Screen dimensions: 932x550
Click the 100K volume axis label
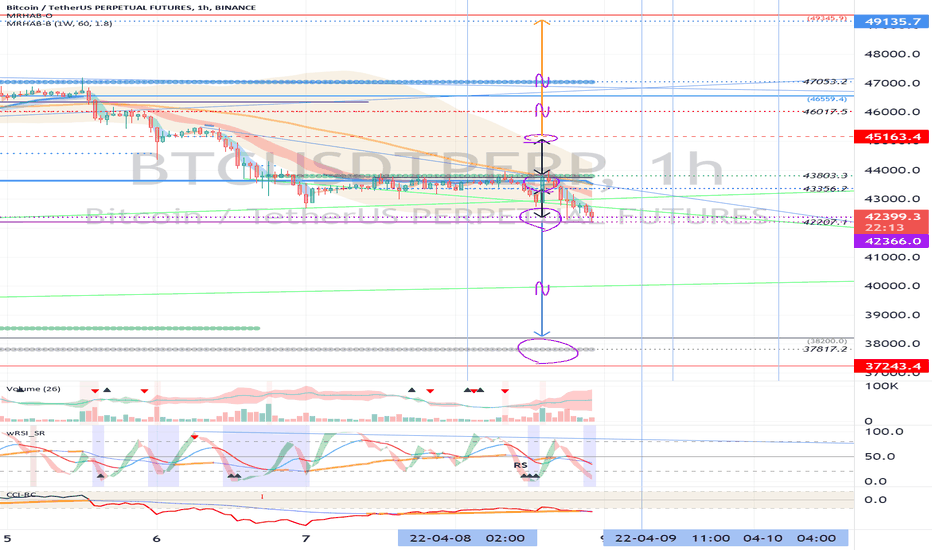881,386
